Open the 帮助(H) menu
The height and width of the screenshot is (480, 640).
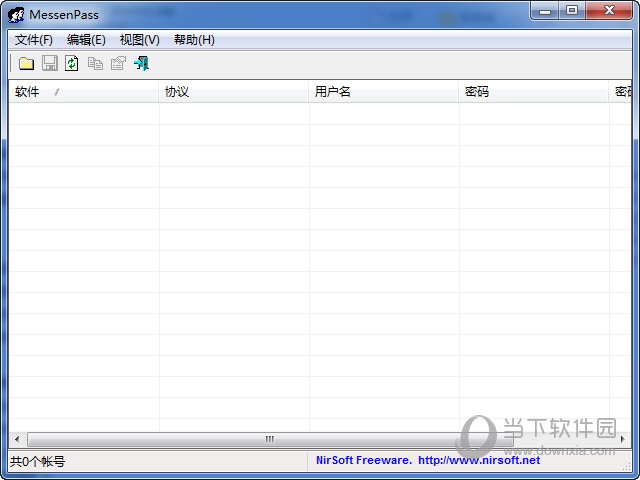click(194, 40)
